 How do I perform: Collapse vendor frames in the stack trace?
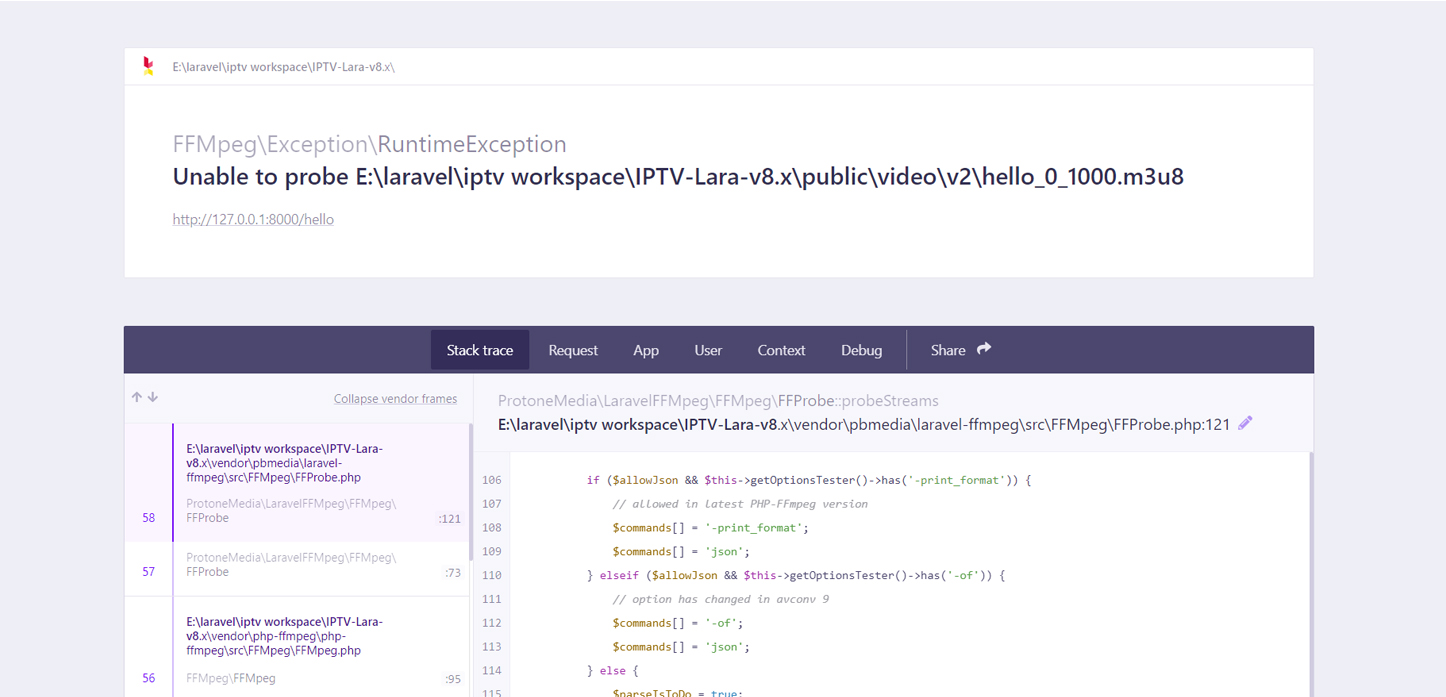396,397
